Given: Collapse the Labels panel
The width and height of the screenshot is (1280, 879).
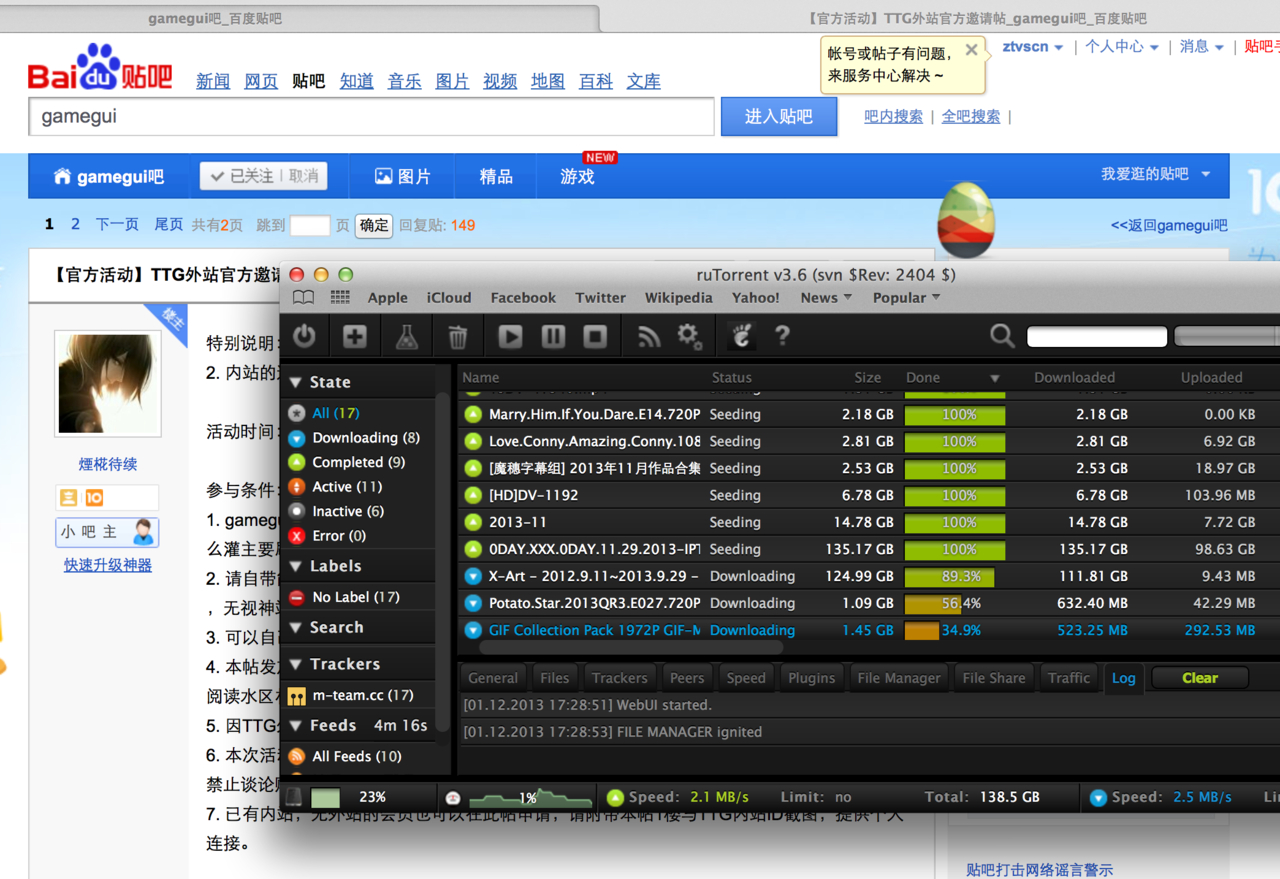Looking at the screenshot, I should click(296, 566).
